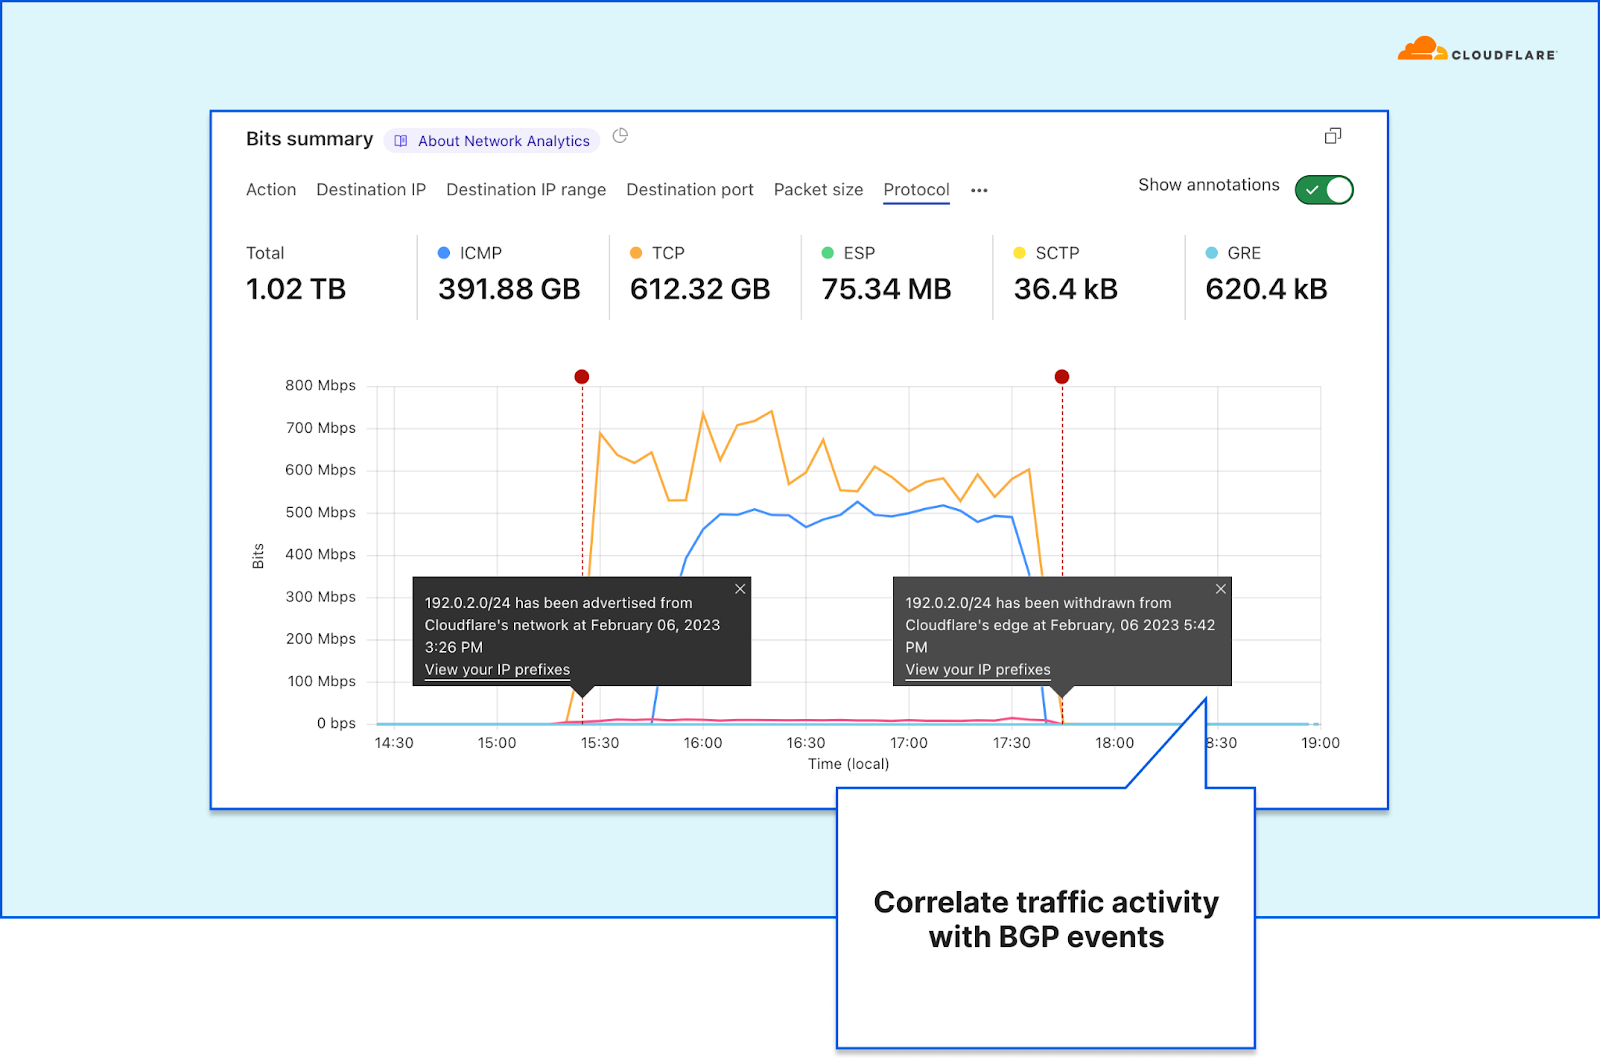Screen dimensions: 1600x1059
Task: Dismiss the withdrawn prefix annotation with its X
Action: tap(1220, 589)
